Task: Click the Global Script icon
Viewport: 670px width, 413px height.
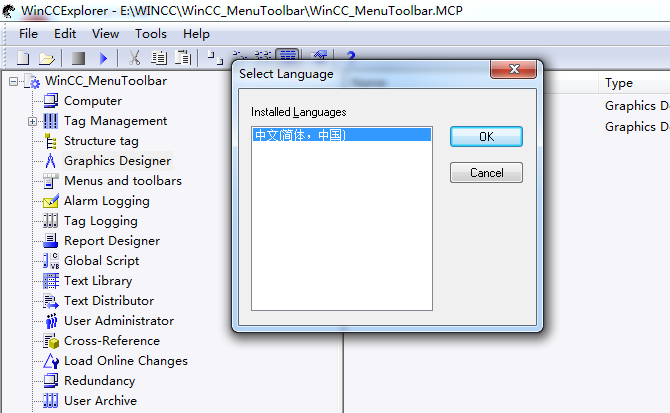Action: pos(51,261)
